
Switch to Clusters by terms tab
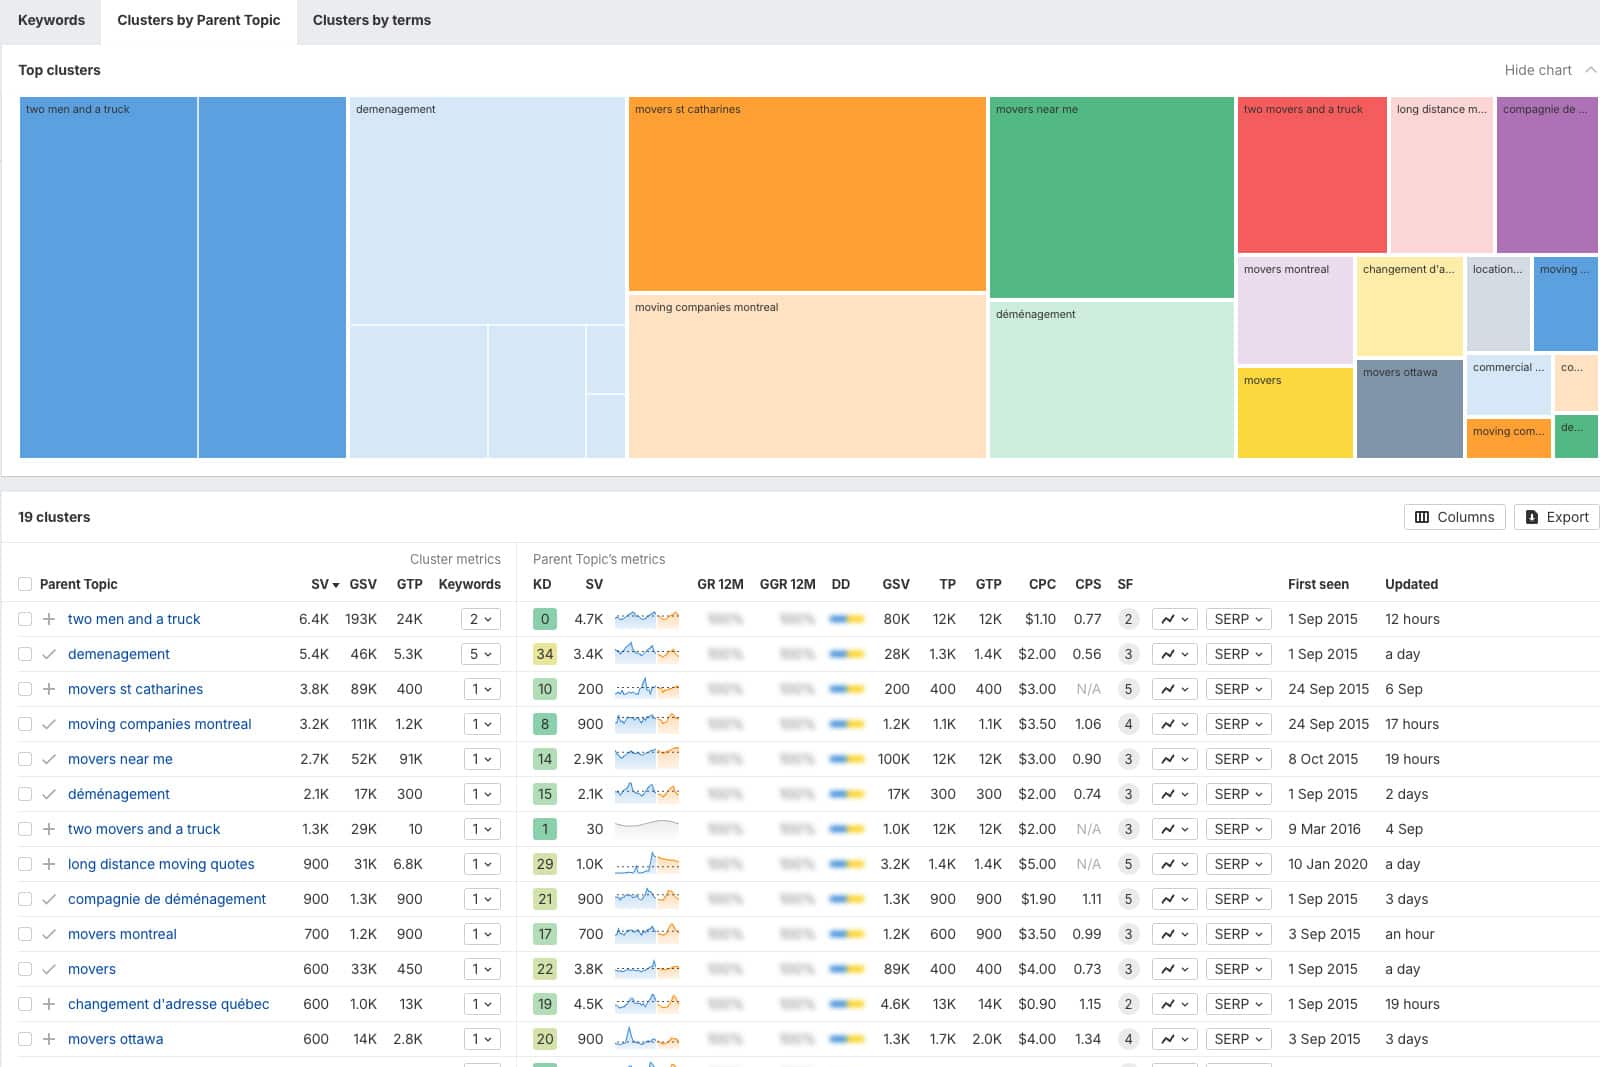click(x=371, y=20)
